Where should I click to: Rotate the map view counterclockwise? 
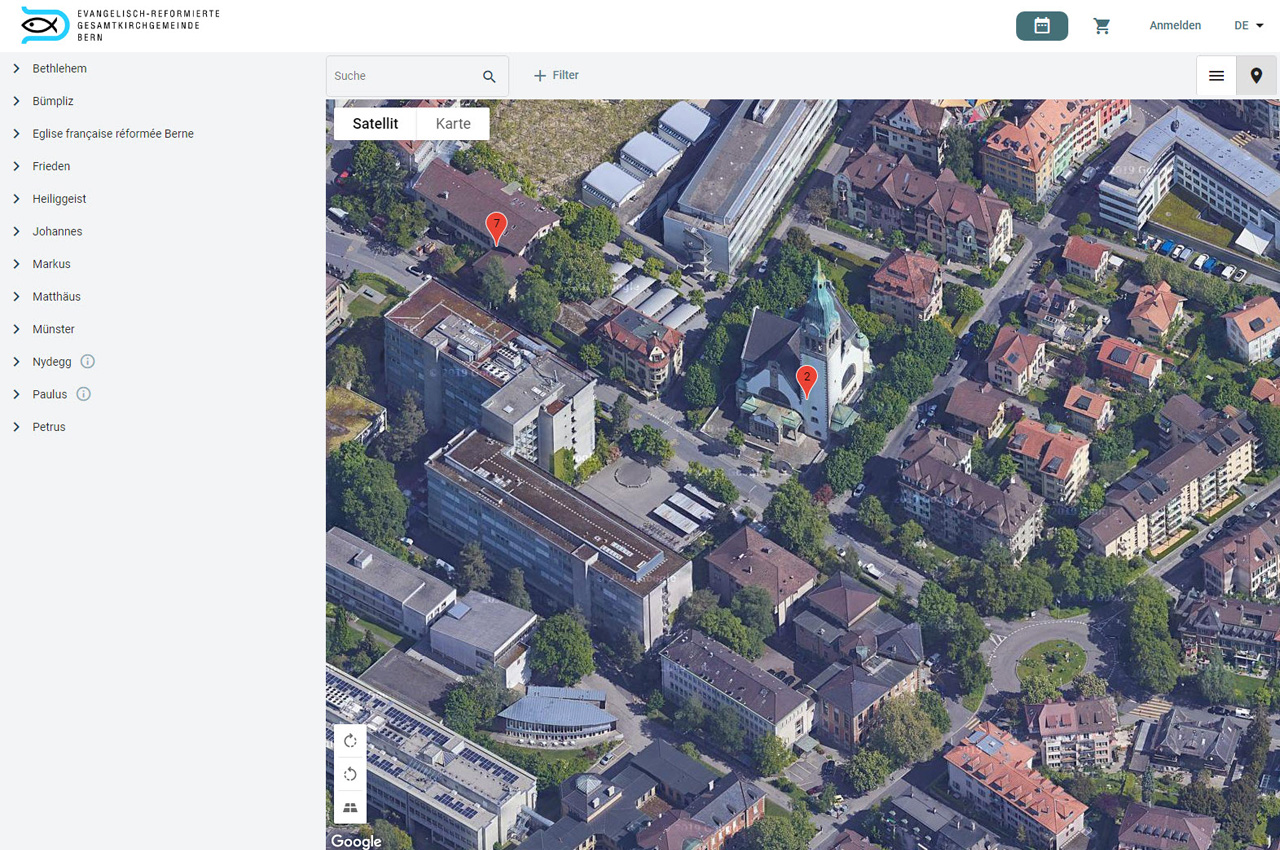[x=349, y=774]
